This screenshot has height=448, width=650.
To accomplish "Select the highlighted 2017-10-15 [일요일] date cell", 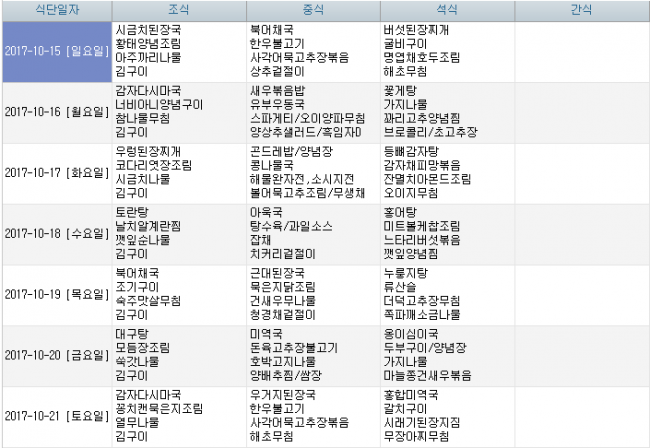I will pos(55,51).
